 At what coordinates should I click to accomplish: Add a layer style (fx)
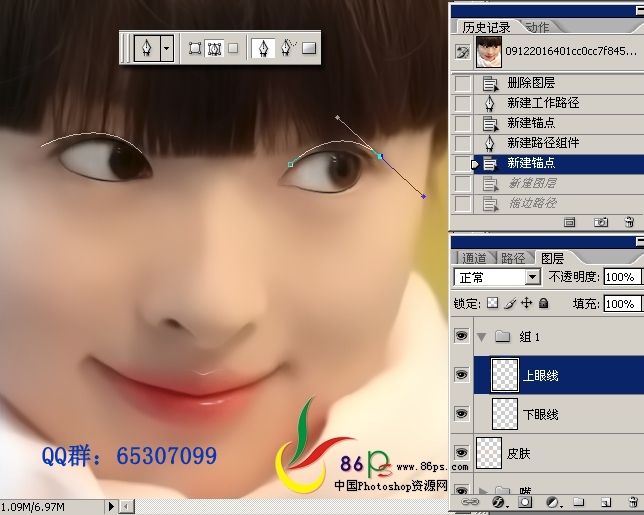(x=498, y=502)
